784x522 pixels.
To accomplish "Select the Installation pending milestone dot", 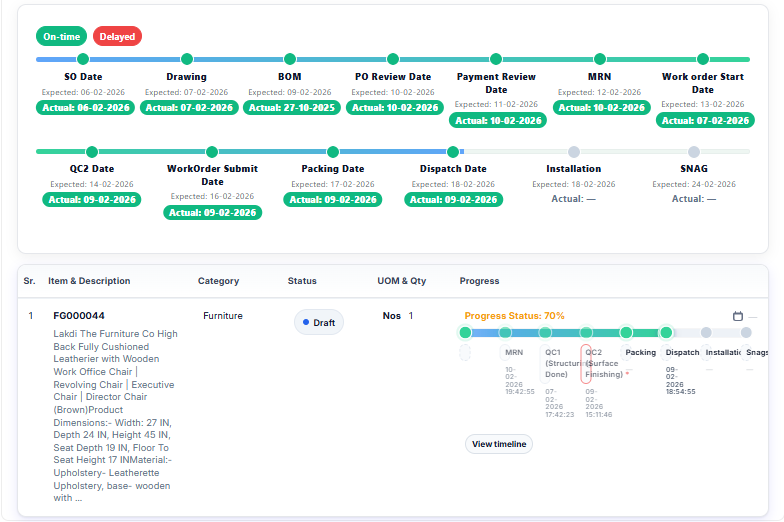I will [x=574, y=152].
